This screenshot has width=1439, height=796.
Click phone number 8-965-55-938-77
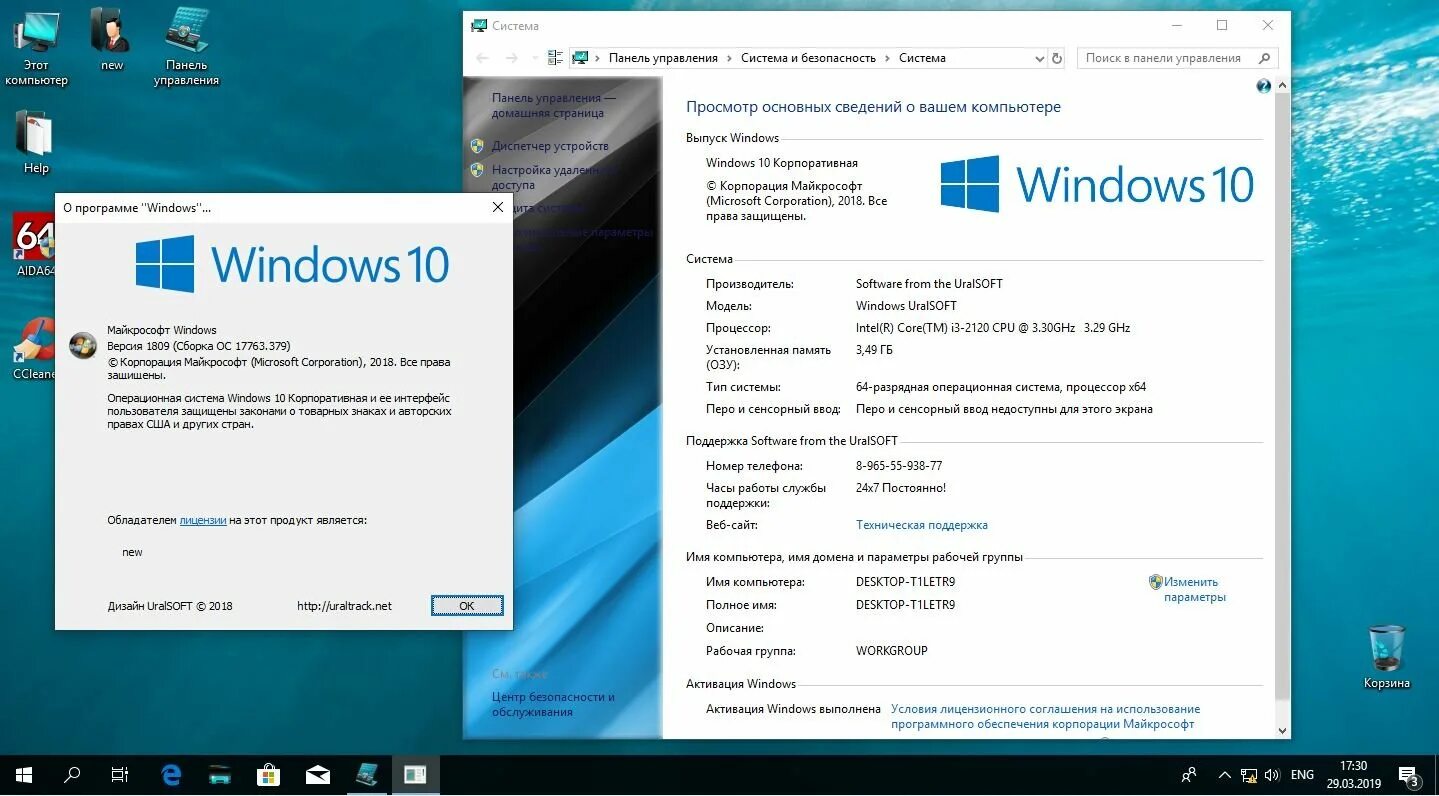coord(899,466)
